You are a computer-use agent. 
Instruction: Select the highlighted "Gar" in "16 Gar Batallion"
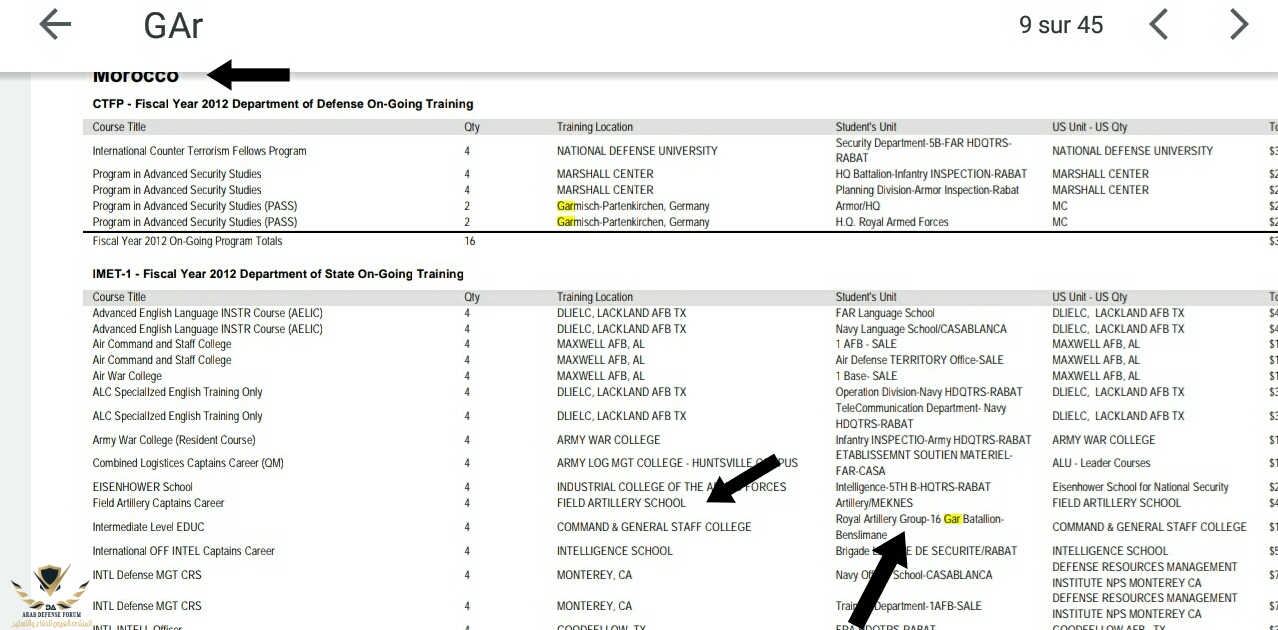[952, 519]
